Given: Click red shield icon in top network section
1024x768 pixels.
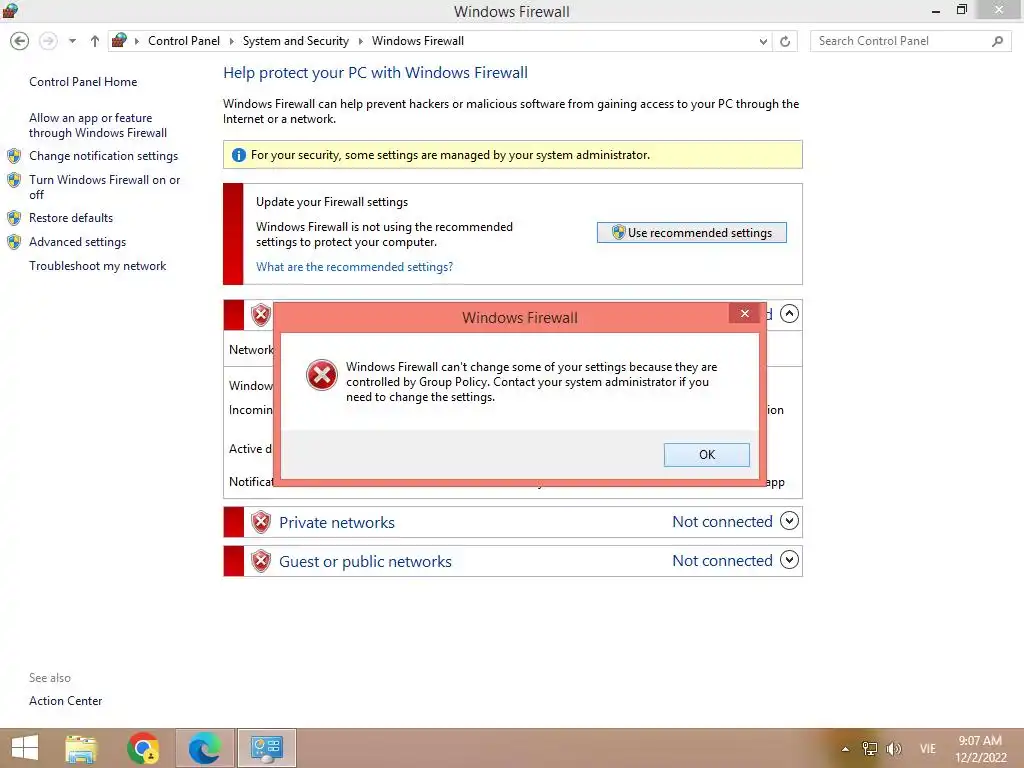Looking at the screenshot, I should (x=261, y=315).
